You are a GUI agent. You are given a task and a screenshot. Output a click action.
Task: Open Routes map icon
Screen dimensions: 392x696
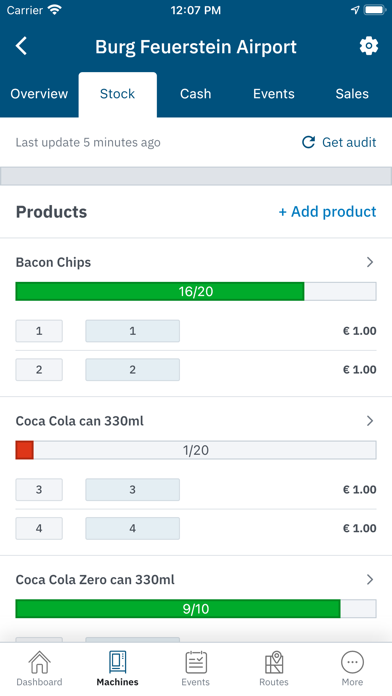click(x=274, y=662)
